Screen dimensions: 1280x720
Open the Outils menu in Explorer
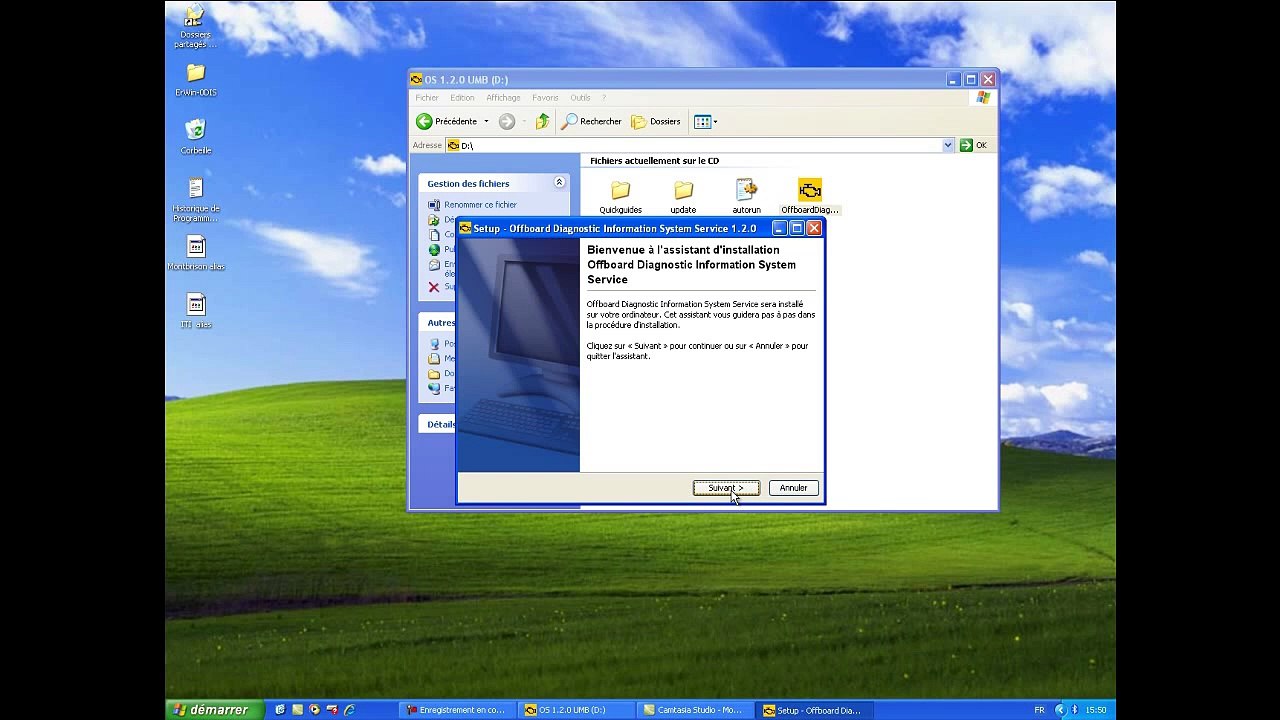[580, 98]
